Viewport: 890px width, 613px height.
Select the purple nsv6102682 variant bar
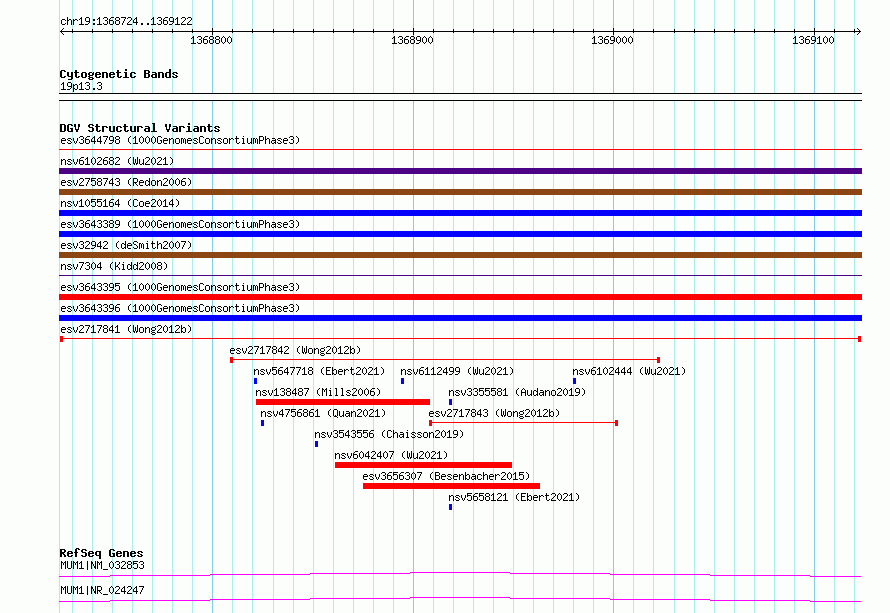tap(460, 171)
